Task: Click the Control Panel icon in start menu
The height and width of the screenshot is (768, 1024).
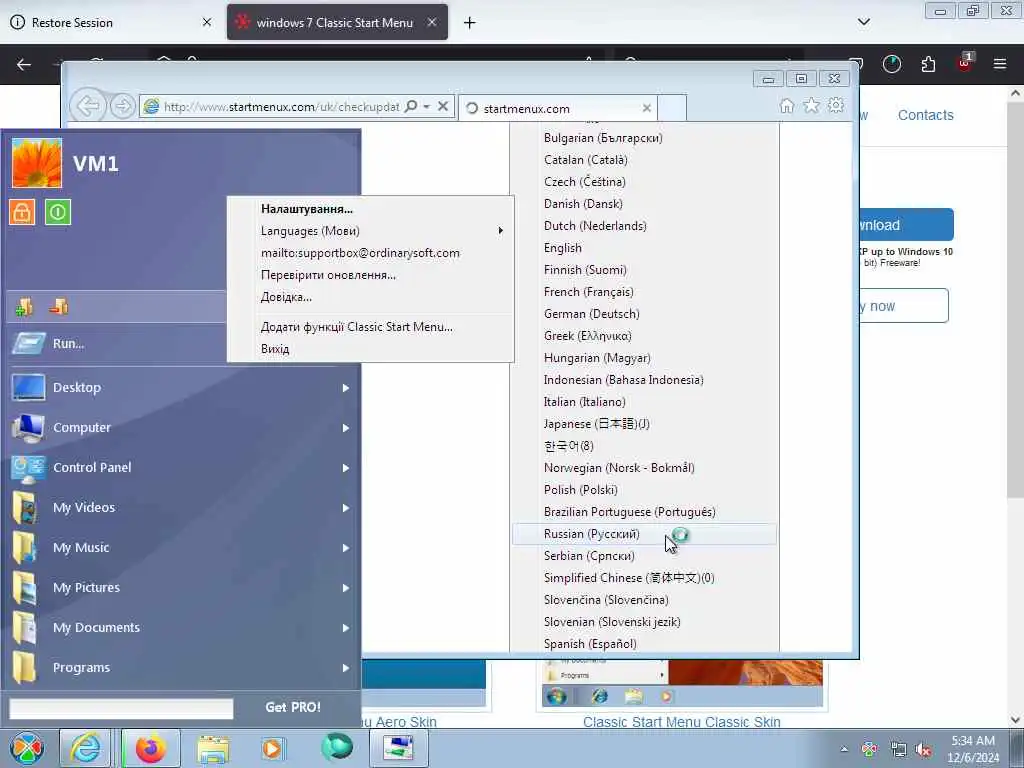Action: click(x=28, y=468)
